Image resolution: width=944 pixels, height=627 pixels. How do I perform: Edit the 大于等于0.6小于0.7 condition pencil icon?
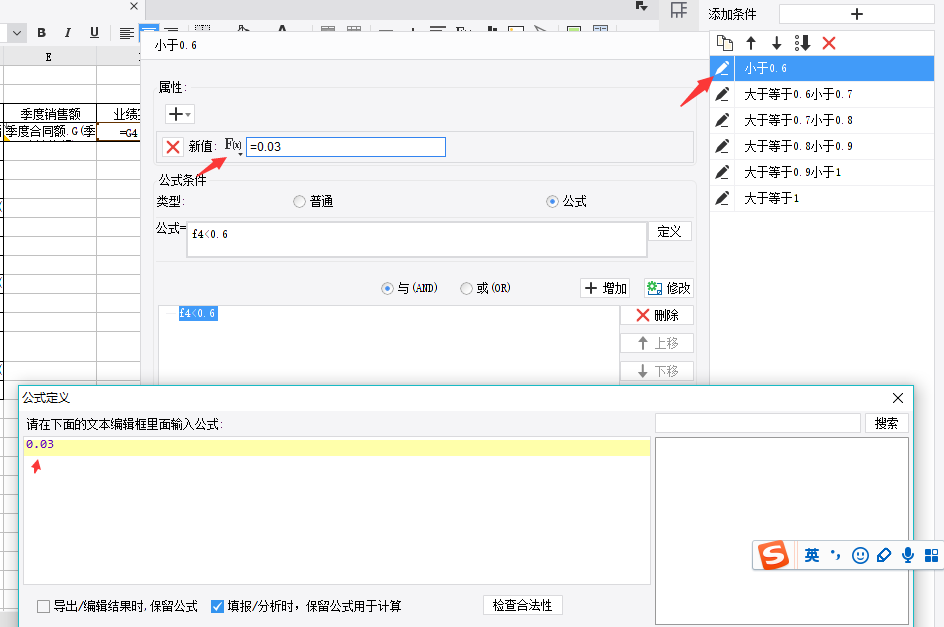722,95
